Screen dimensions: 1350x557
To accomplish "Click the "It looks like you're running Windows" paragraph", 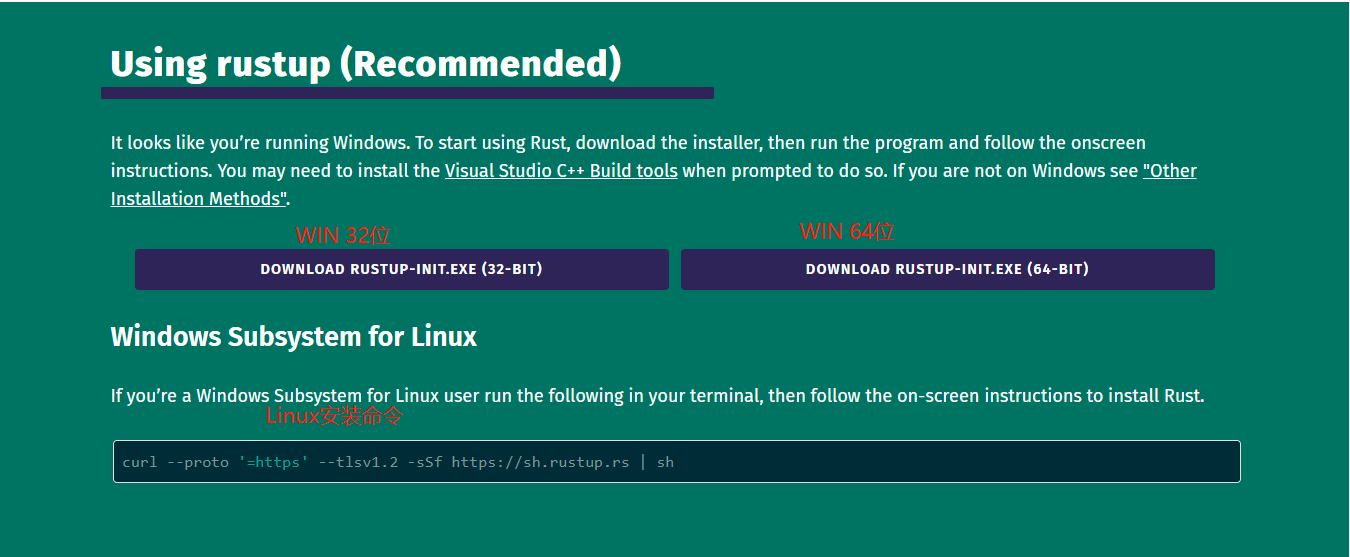I will 654,171.
